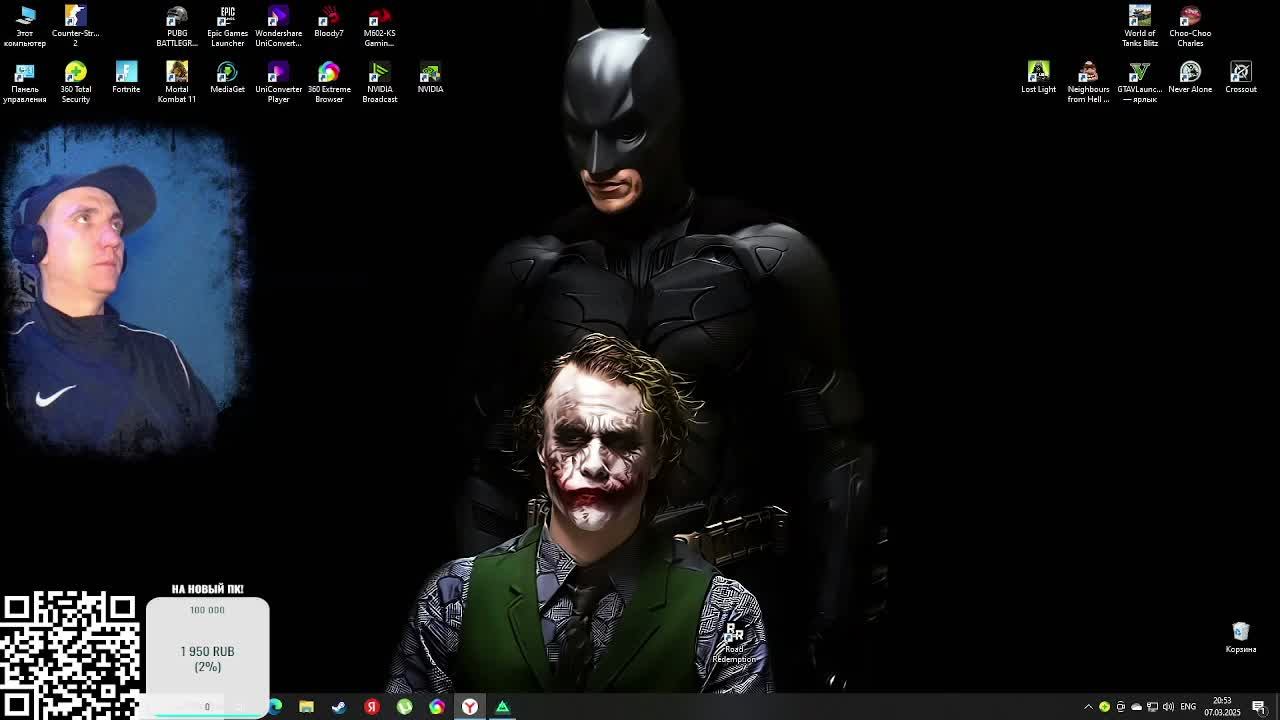Switch to Yandex Browser in taskbar
1280x720 pixels.
469,707
